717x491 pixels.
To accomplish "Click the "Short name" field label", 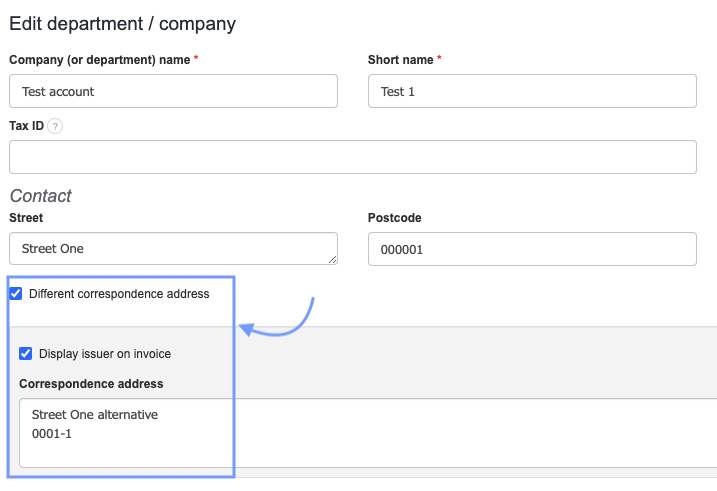I will [x=401, y=60].
